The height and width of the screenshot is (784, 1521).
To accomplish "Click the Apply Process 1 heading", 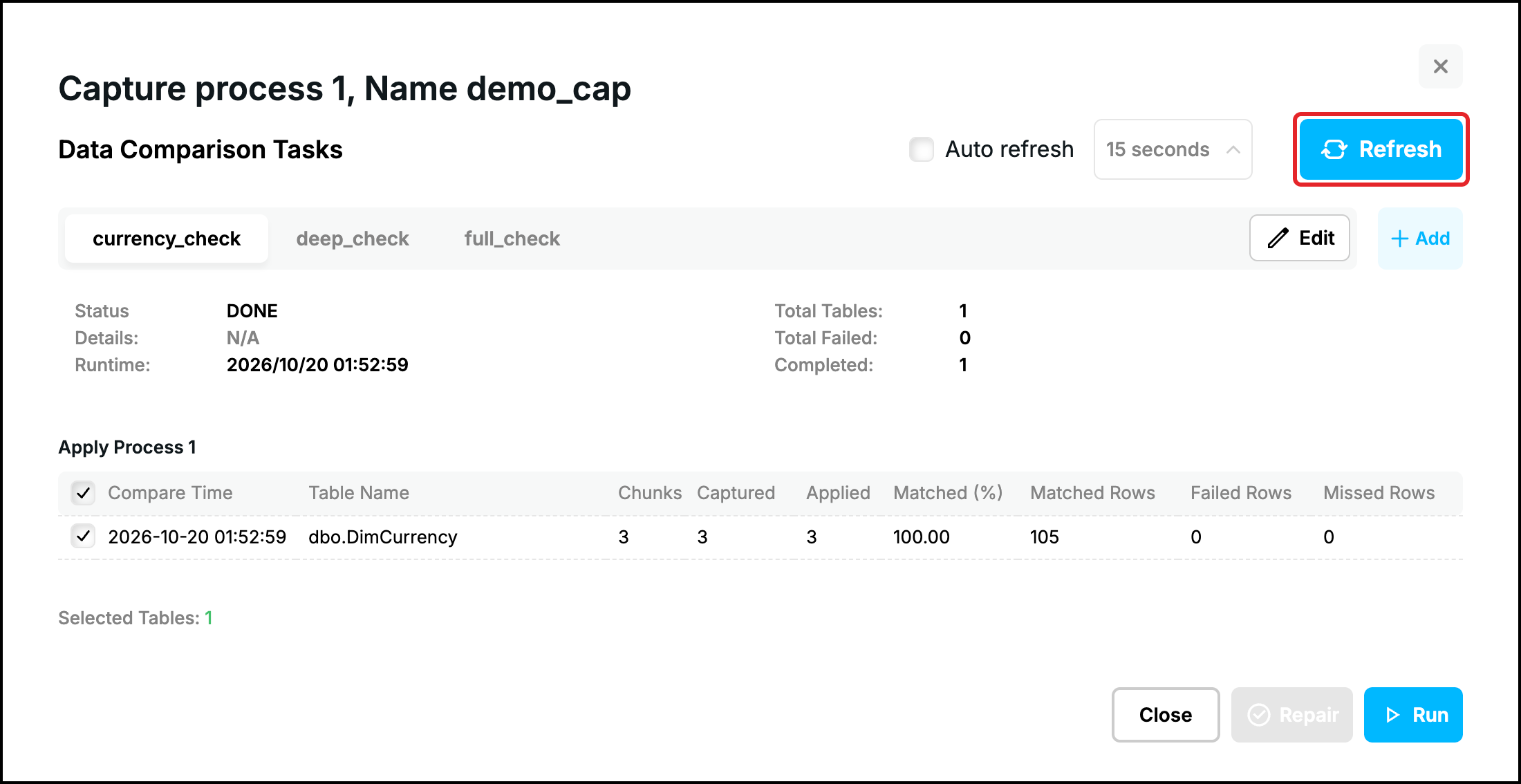I will (128, 447).
